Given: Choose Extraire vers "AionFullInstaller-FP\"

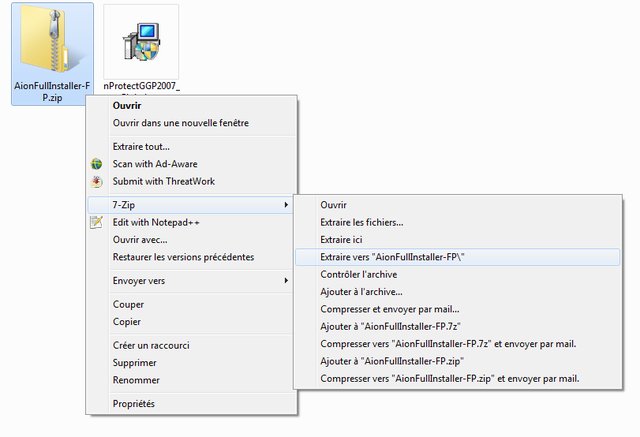Looking at the screenshot, I should point(458,257).
